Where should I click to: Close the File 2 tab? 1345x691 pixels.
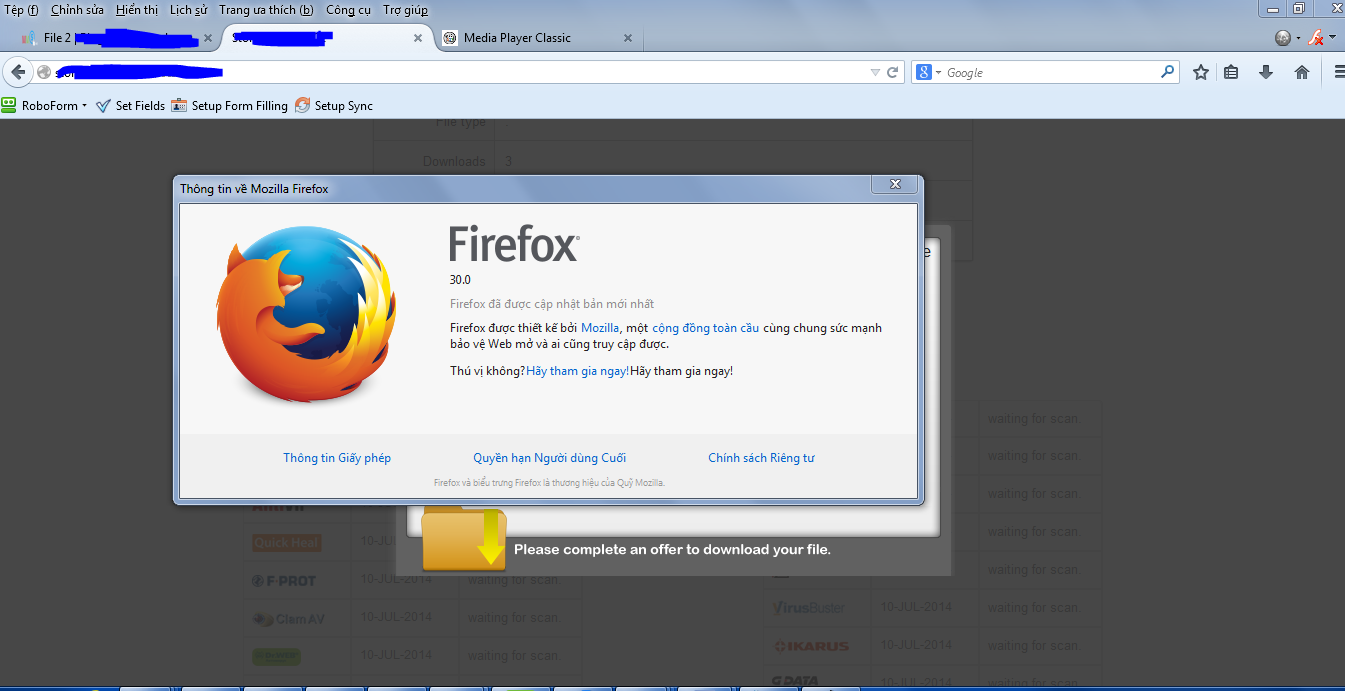(208, 38)
